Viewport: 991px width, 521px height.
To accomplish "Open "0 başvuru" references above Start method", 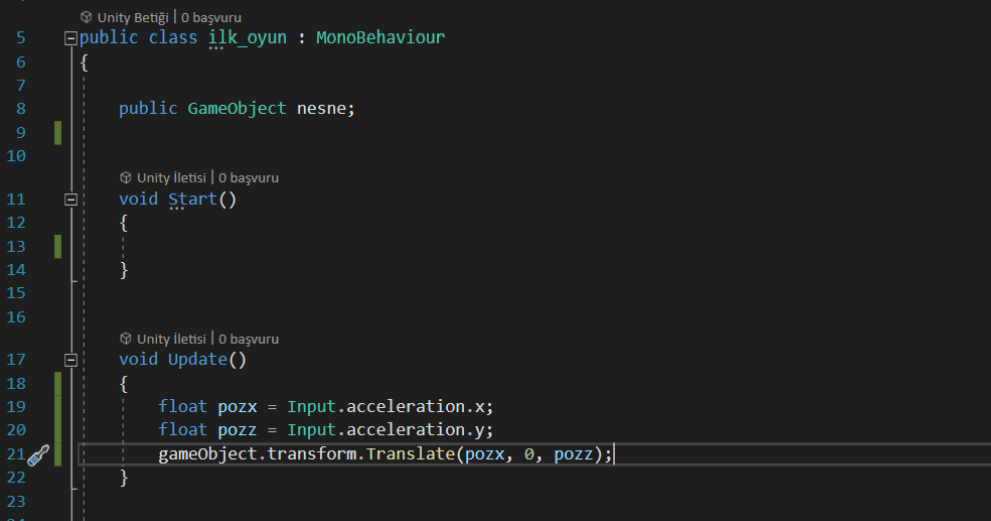I will pyautogui.click(x=249, y=177).
